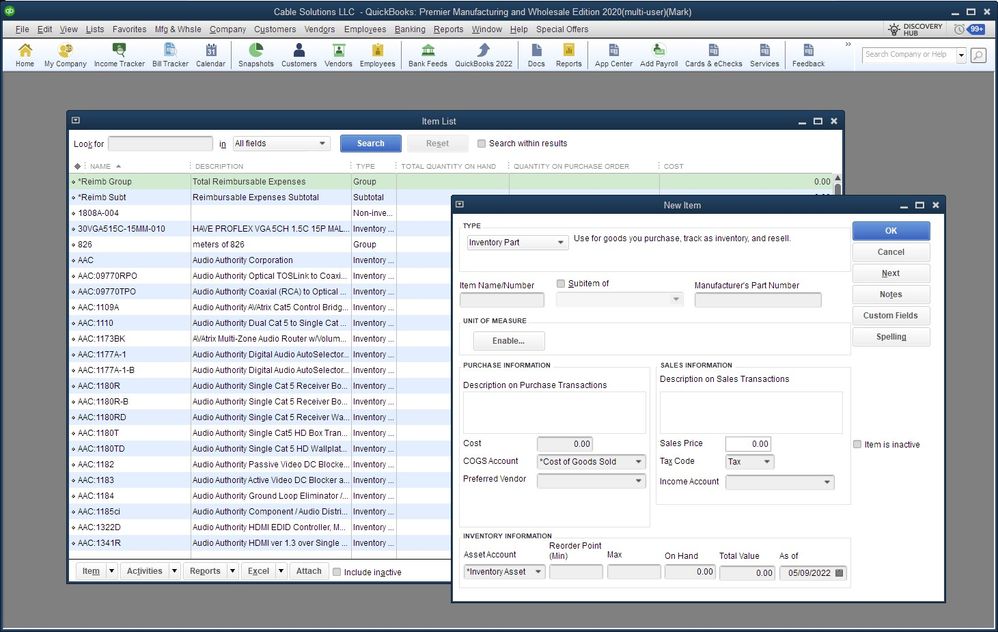
Task: Open the Reports menu in menu bar
Action: [448, 29]
